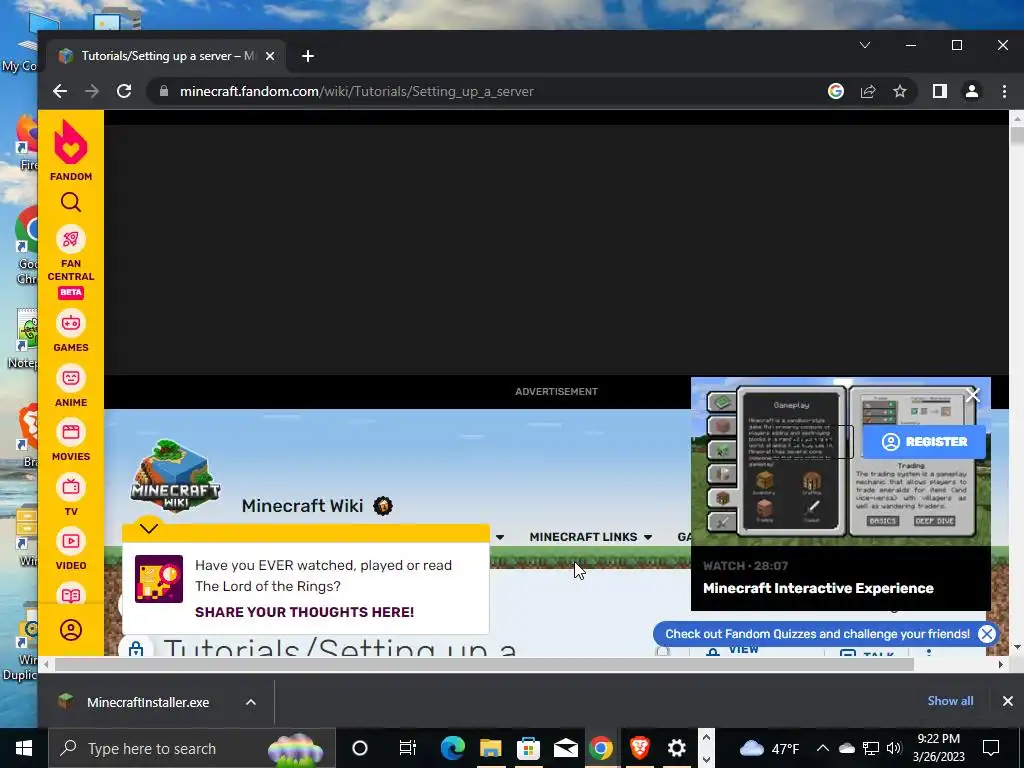This screenshot has width=1024, height=768.
Task: Open a new browser tab
Action: pos(308,56)
